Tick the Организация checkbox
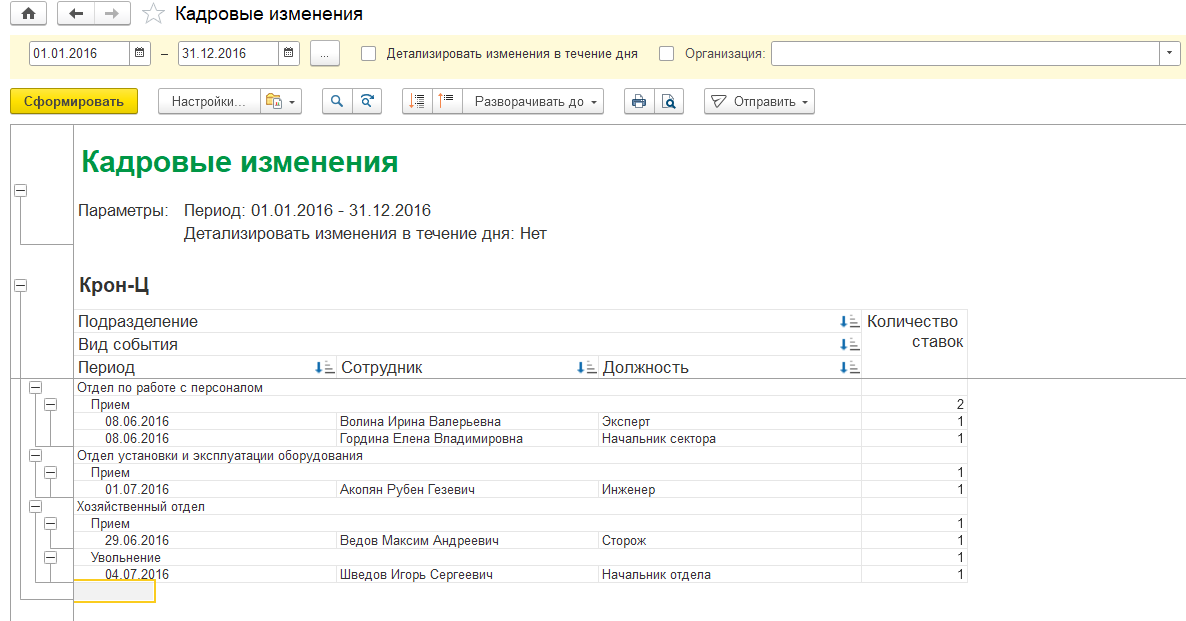This screenshot has height=621, width=1186. point(667,54)
